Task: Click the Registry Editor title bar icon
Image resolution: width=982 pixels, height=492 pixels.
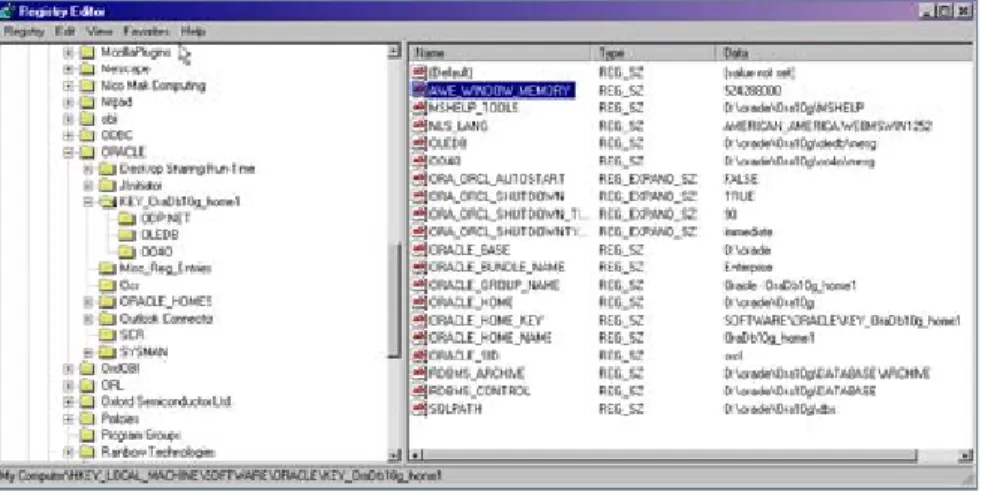Action: coord(8,11)
